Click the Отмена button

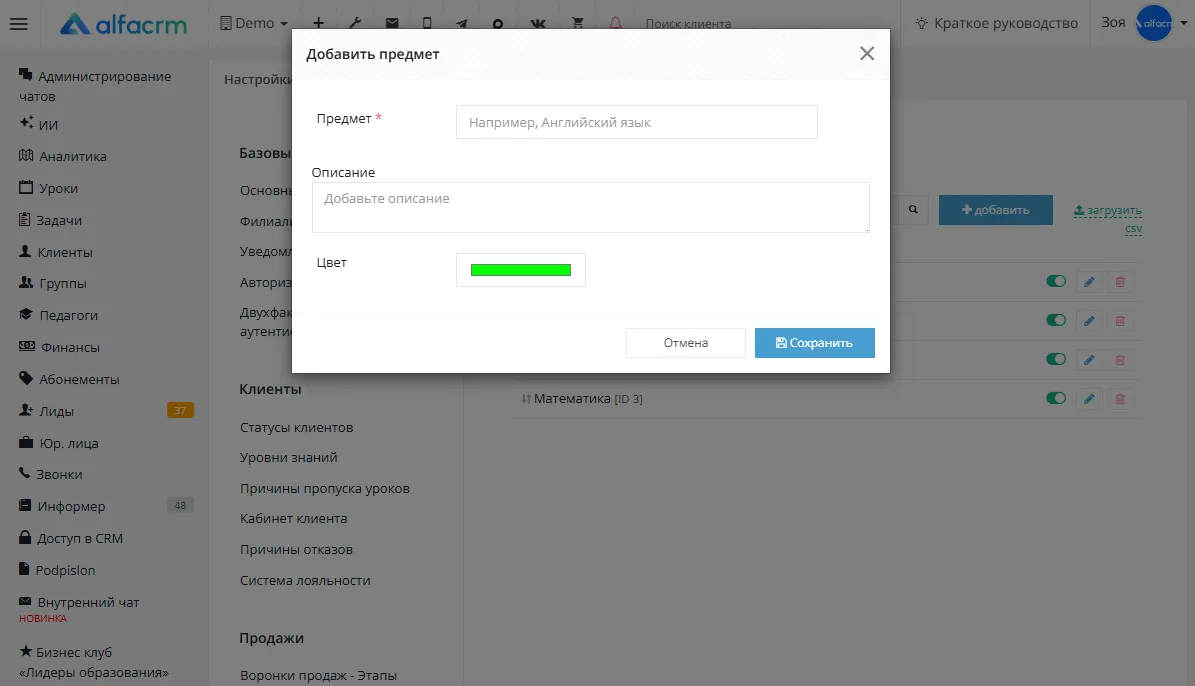pyautogui.click(x=686, y=343)
